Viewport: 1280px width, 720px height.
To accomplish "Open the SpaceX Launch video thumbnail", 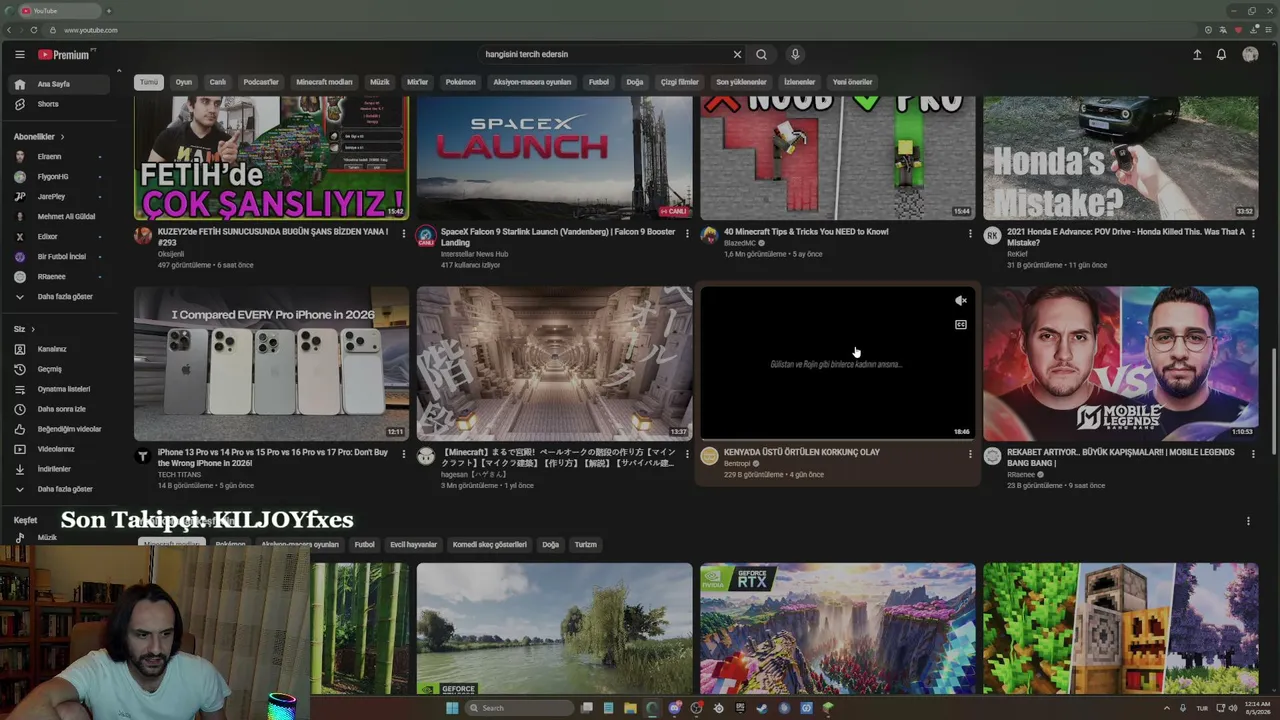I will coord(554,158).
